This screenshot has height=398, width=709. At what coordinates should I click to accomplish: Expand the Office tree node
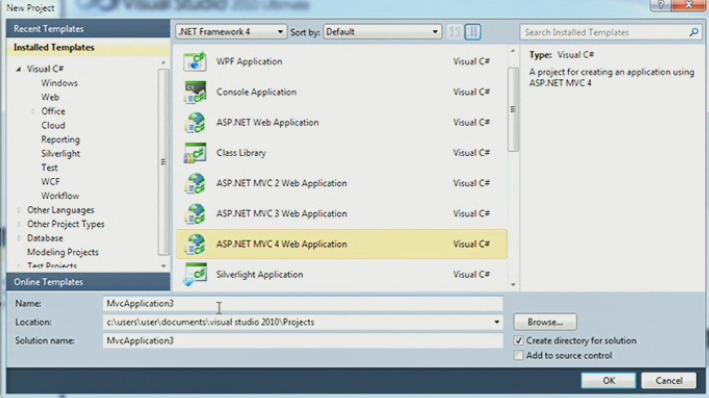pos(33,111)
